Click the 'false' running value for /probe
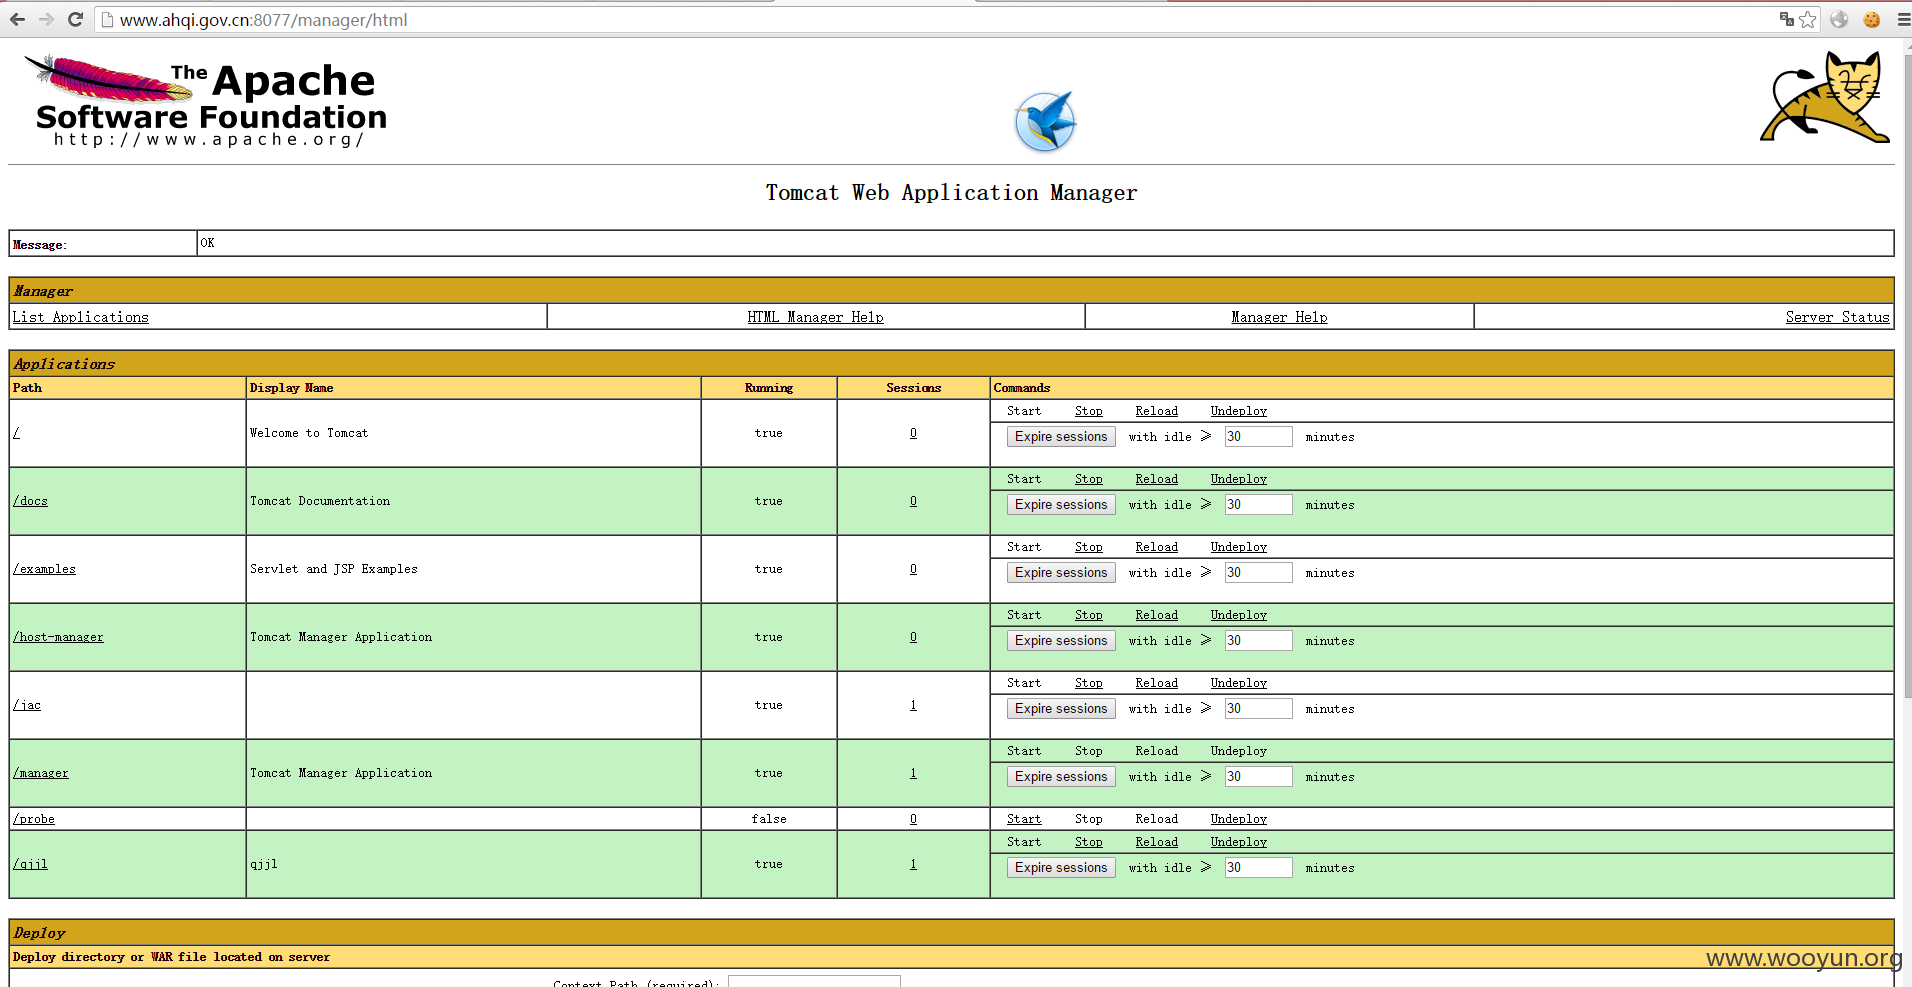 click(769, 819)
